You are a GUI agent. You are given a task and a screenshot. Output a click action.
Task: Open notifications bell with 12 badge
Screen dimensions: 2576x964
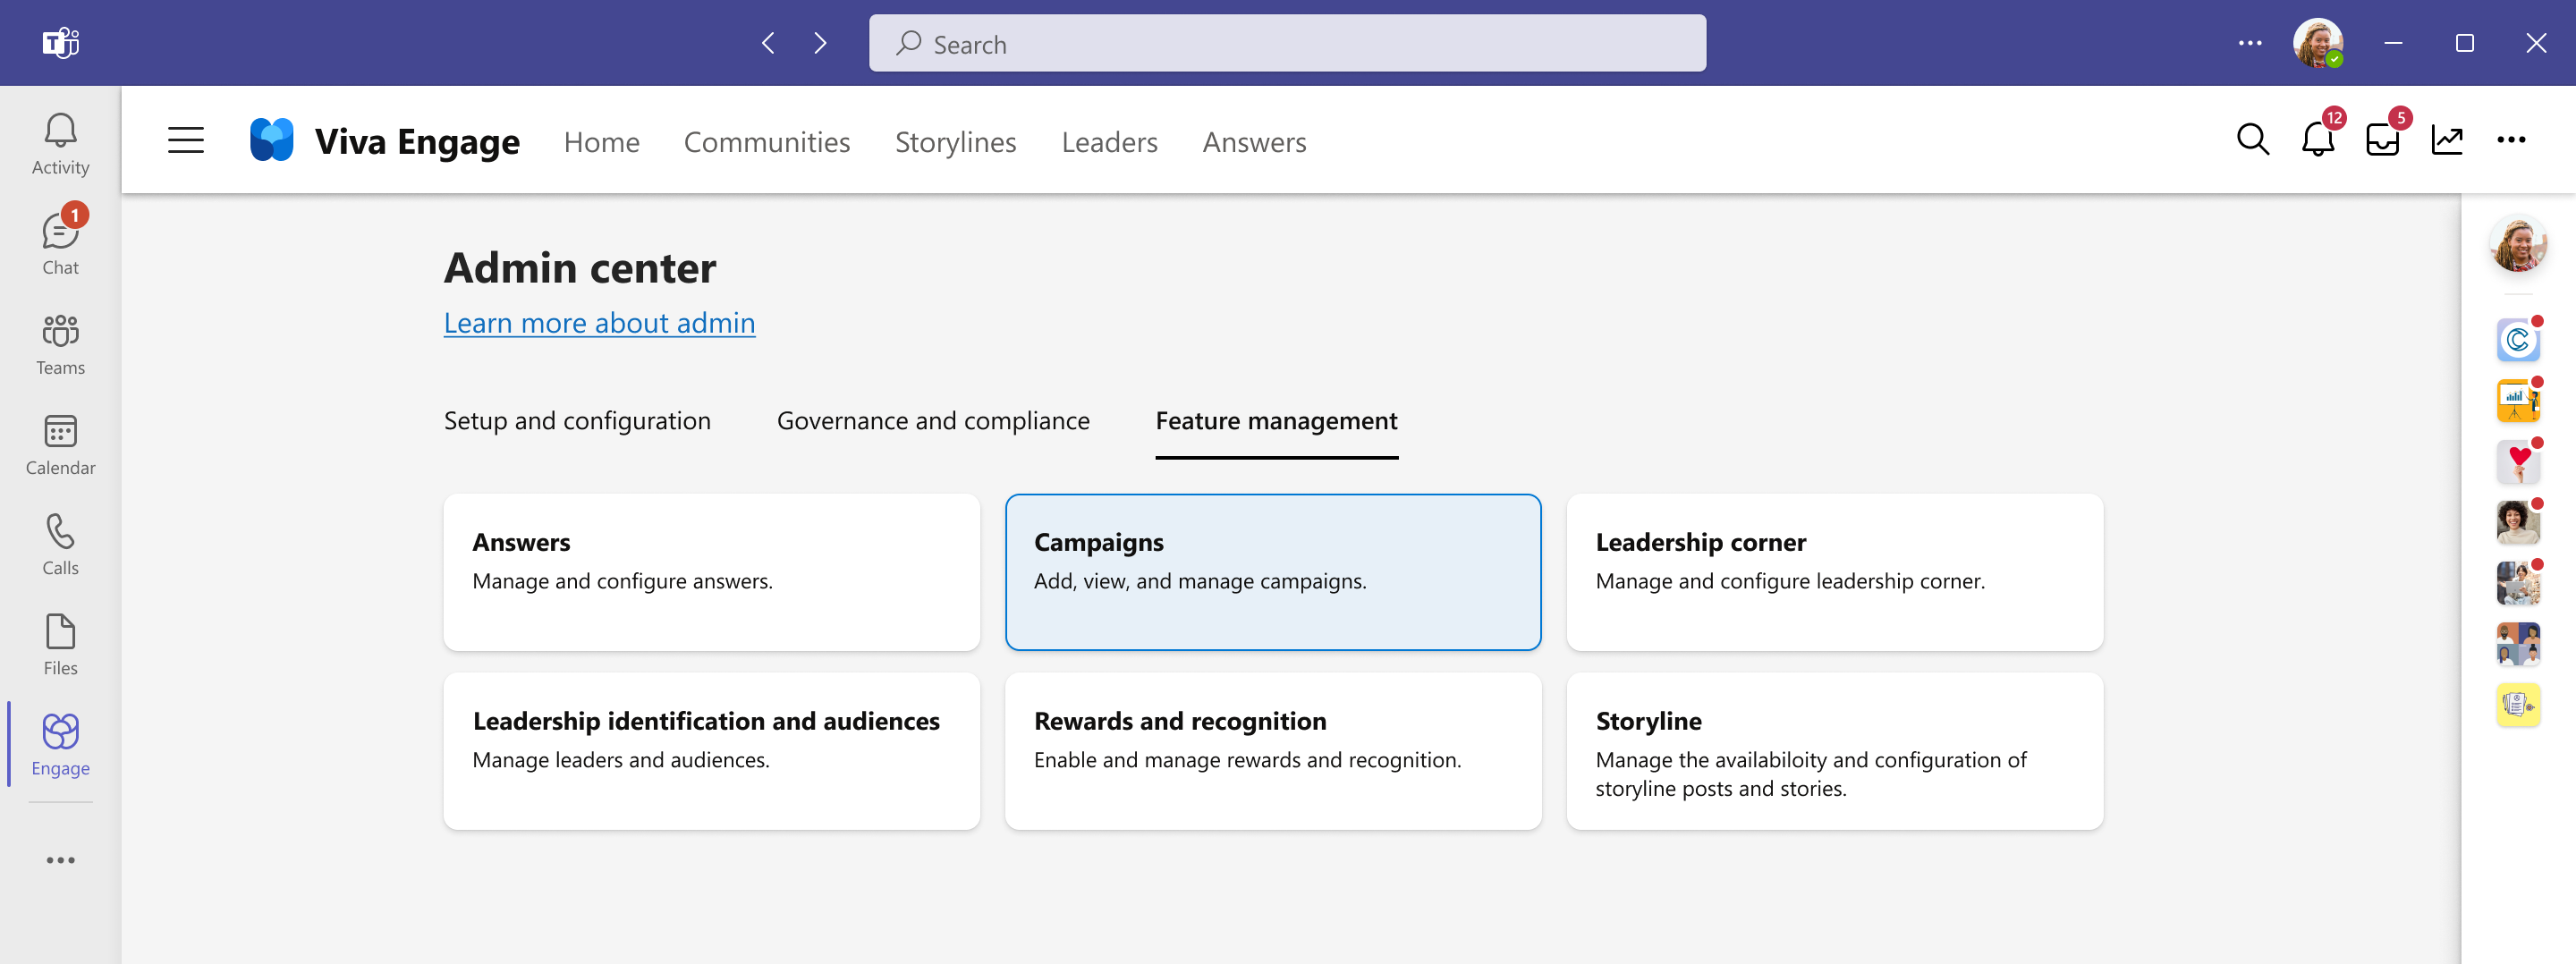[2318, 138]
